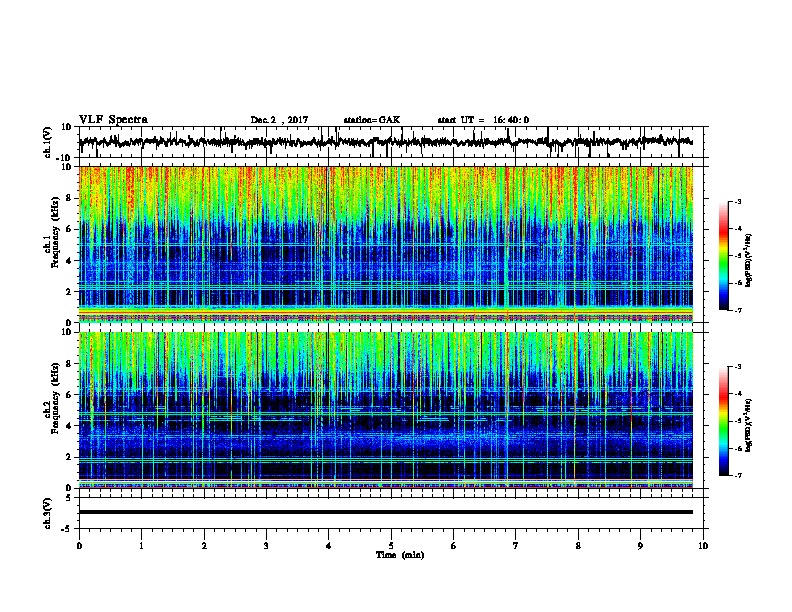Select the "start UT = 16:40: 0" text

click(483, 120)
